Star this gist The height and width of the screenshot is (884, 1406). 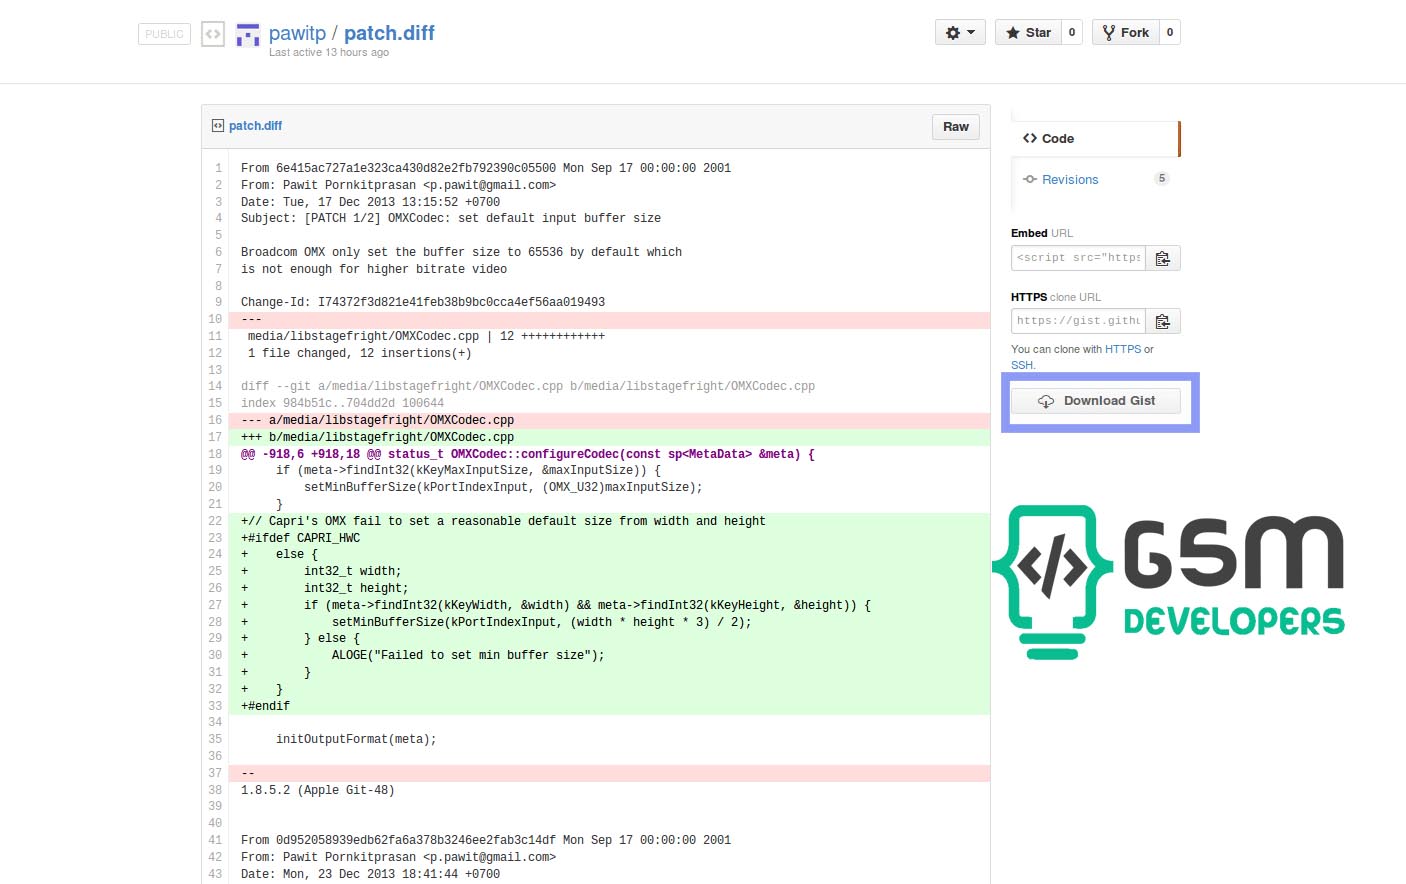tap(1028, 32)
